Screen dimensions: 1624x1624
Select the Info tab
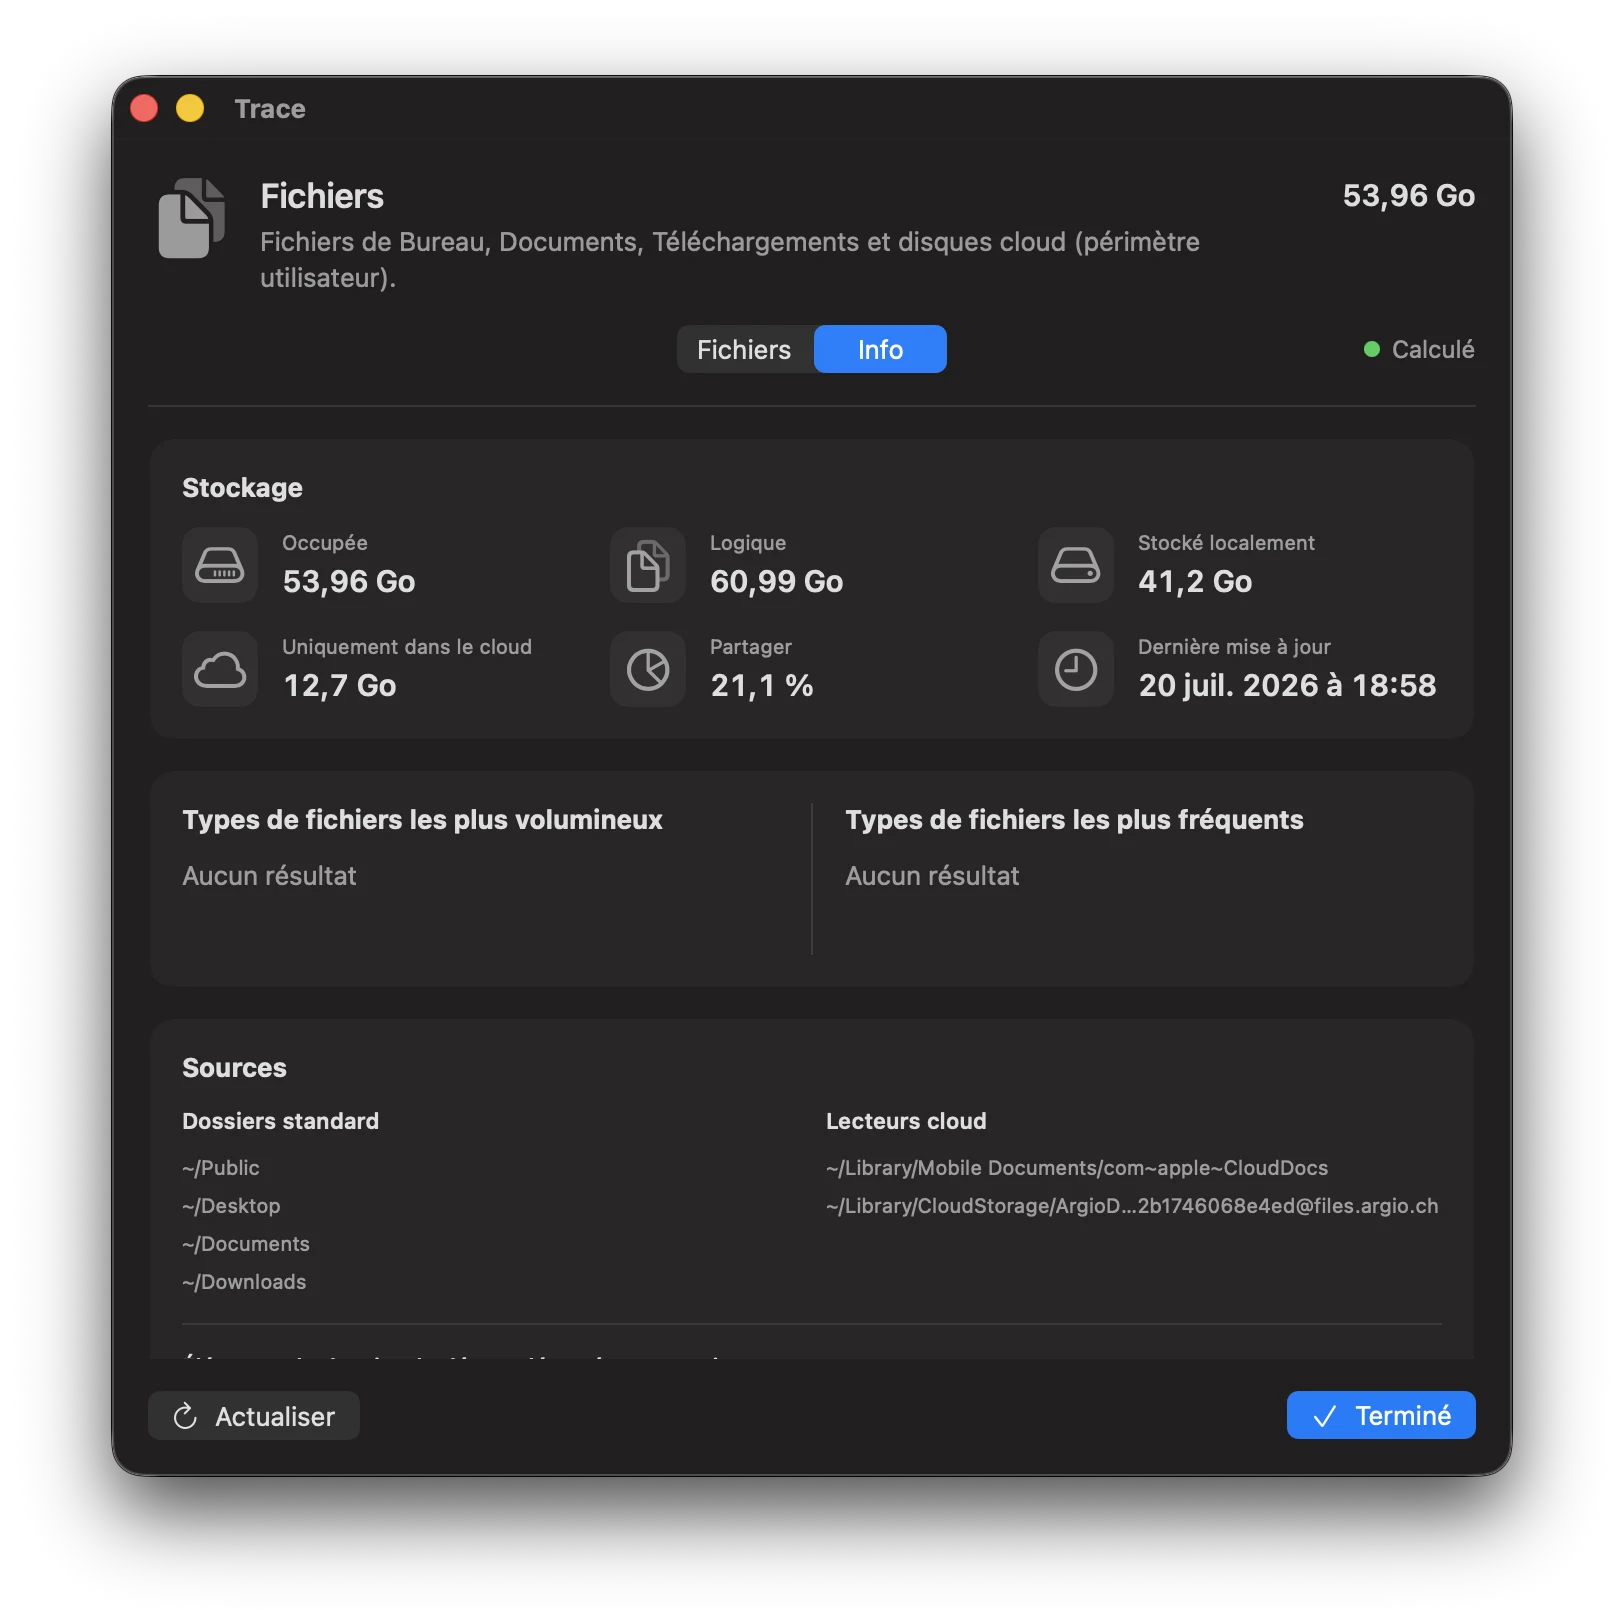[x=880, y=349]
